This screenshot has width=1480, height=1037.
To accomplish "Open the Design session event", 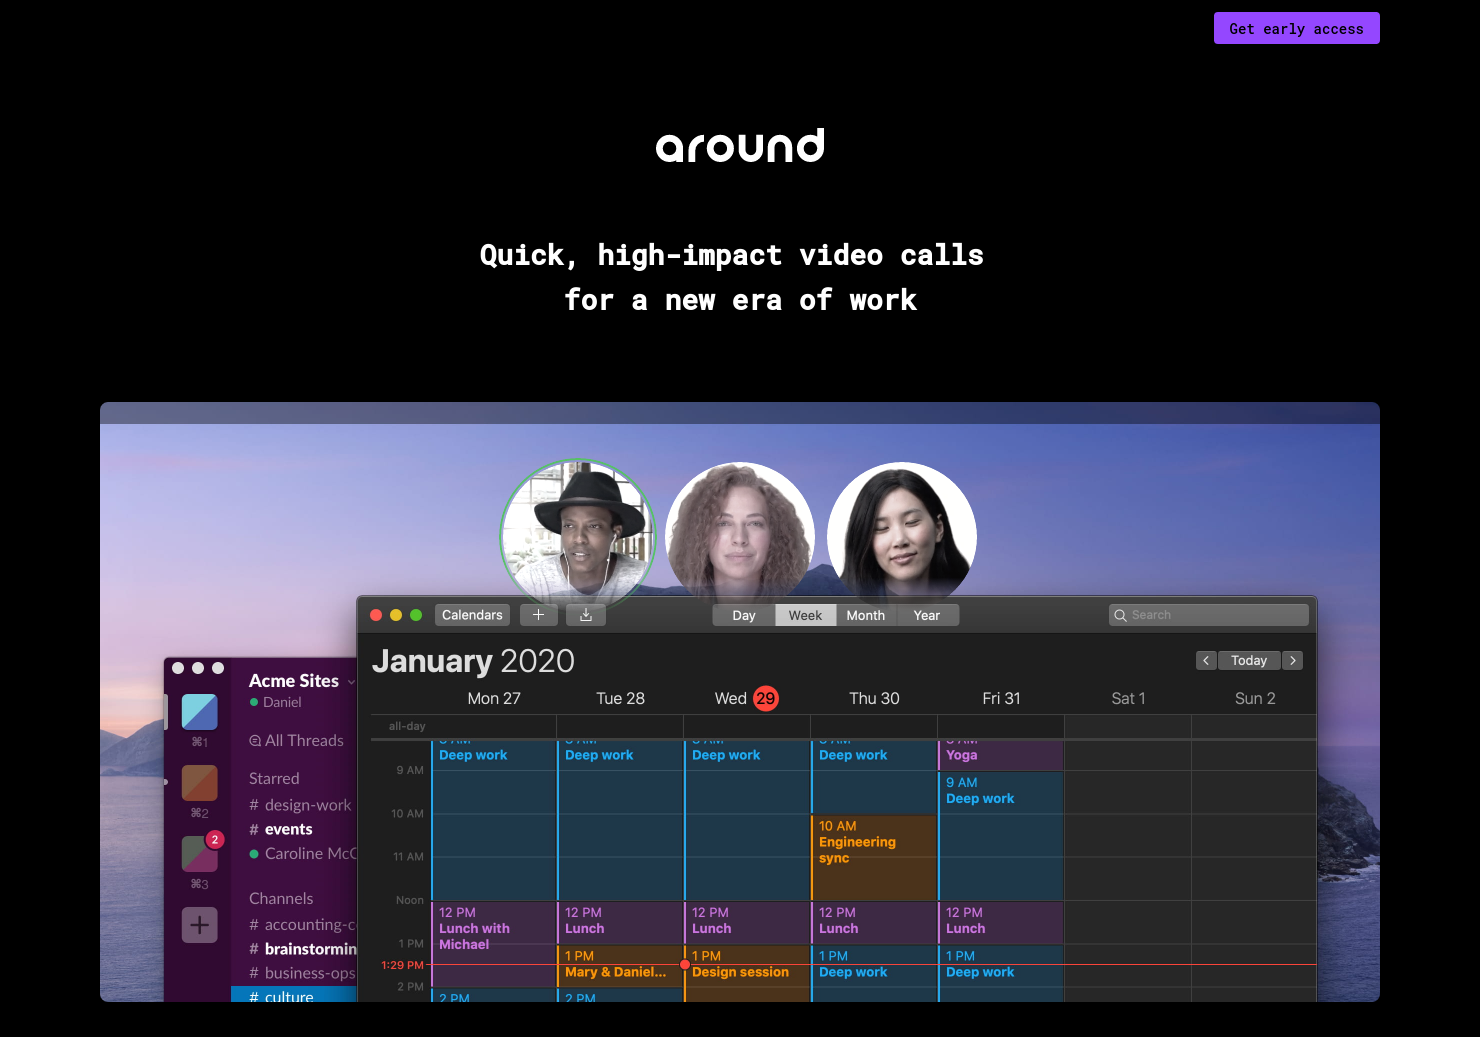I will pos(747,973).
